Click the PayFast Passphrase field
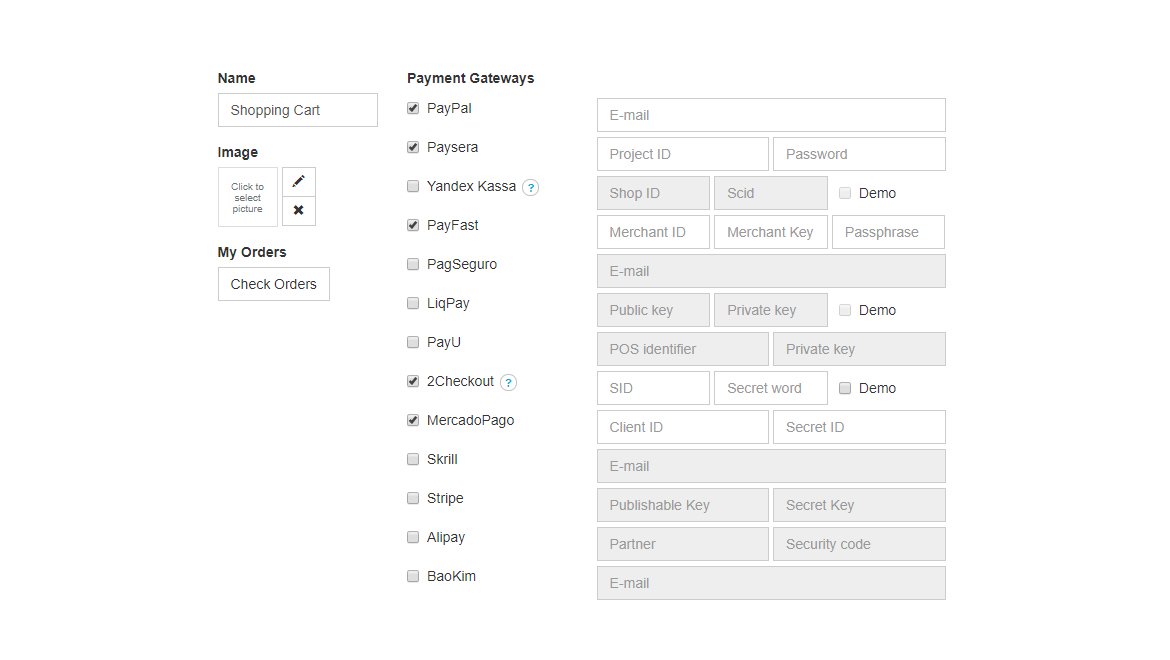Viewport: 1170px width, 660px height. click(888, 232)
